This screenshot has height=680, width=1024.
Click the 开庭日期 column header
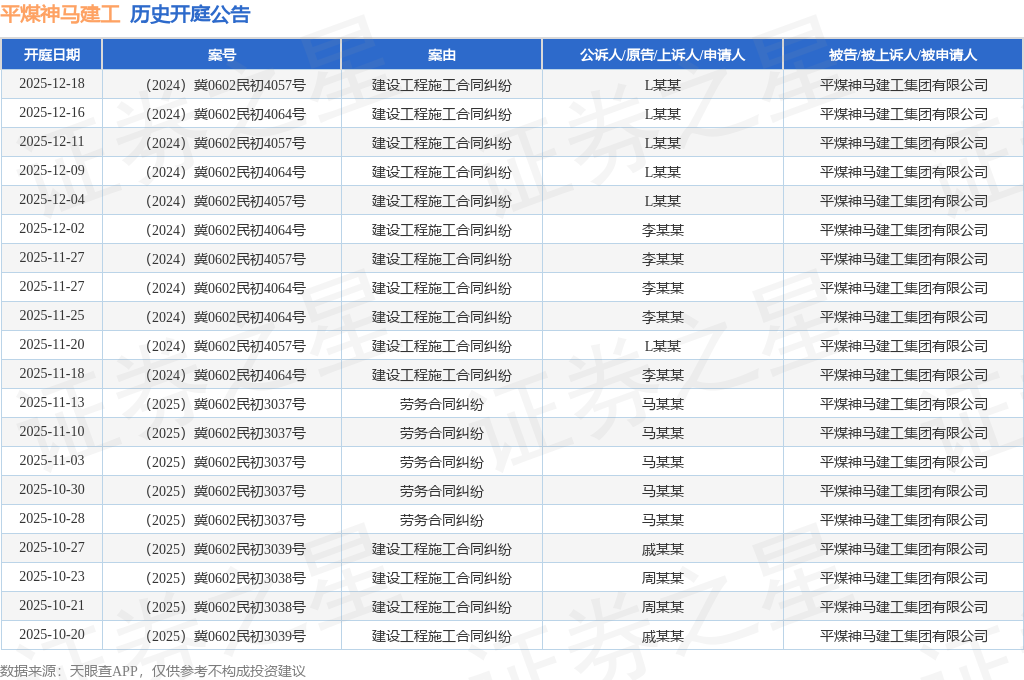pos(52,55)
